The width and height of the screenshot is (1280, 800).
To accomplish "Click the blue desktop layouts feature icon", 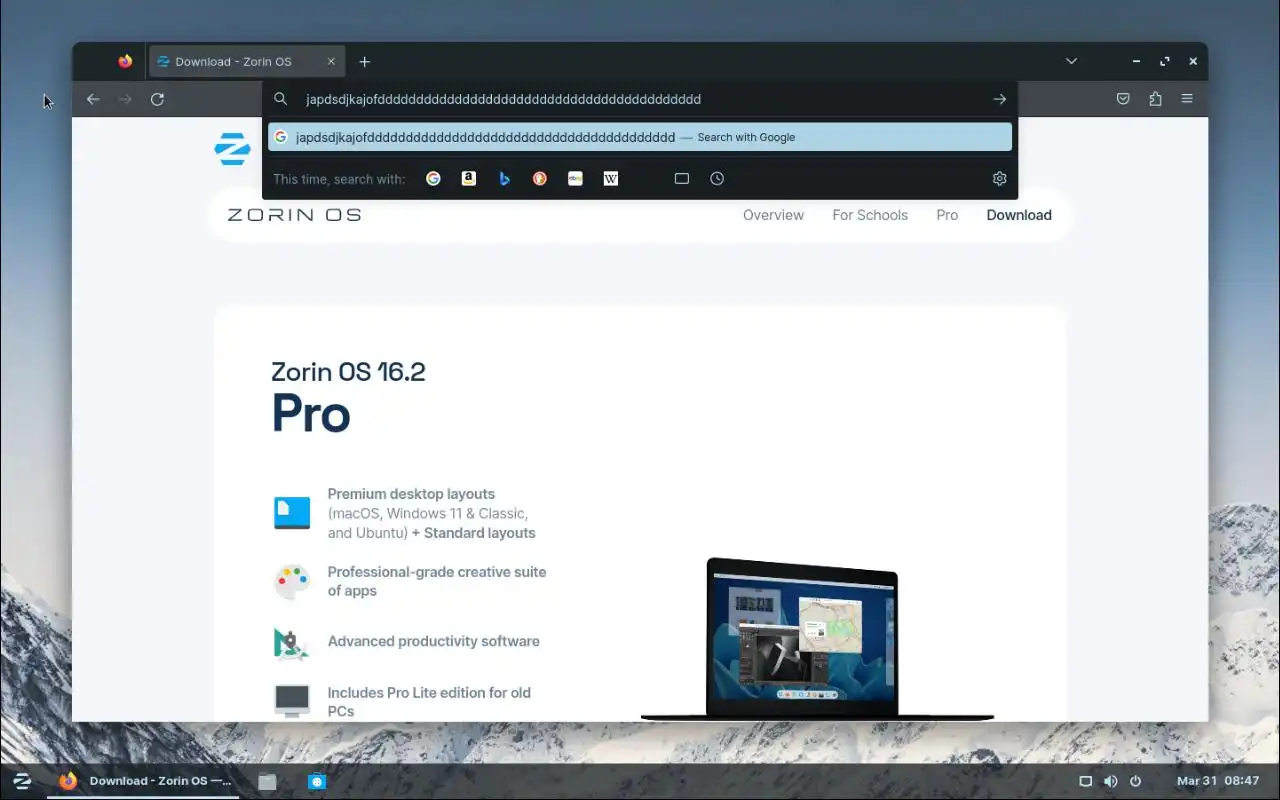I will click(292, 513).
